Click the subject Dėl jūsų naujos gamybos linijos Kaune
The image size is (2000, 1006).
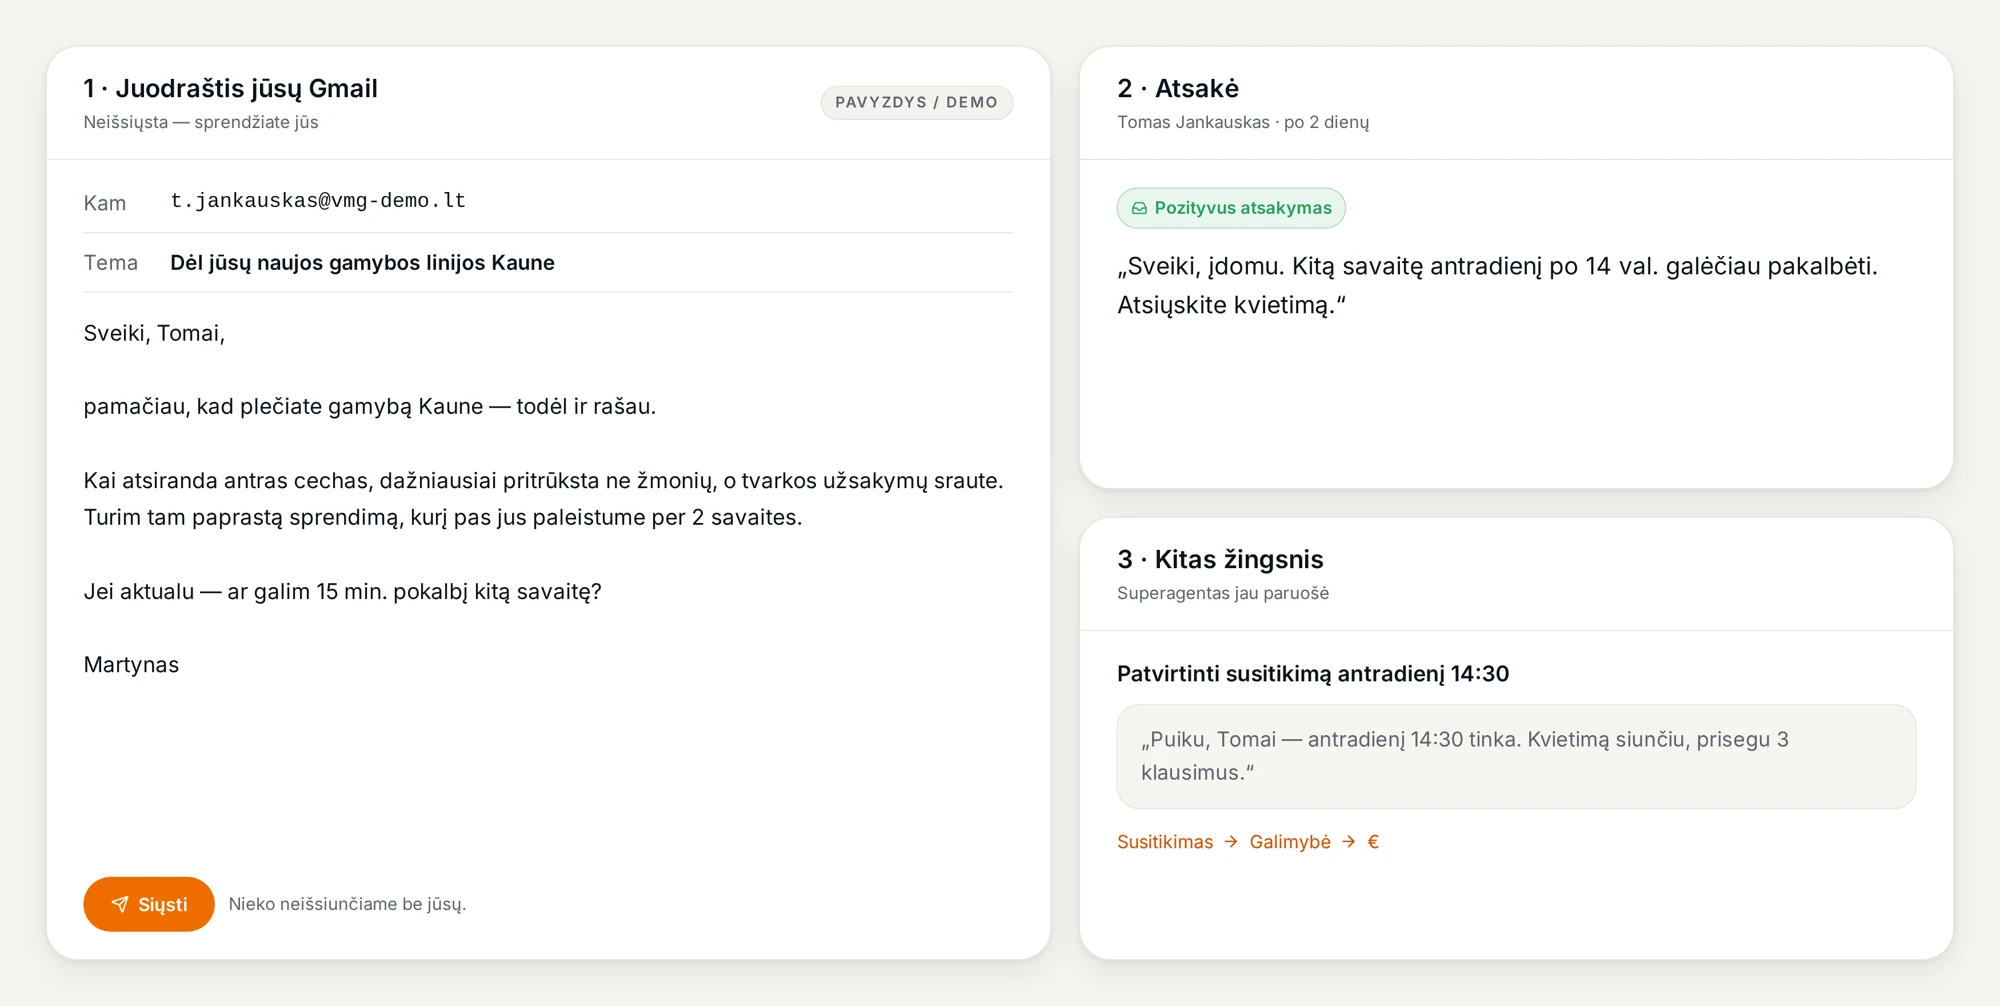362,263
